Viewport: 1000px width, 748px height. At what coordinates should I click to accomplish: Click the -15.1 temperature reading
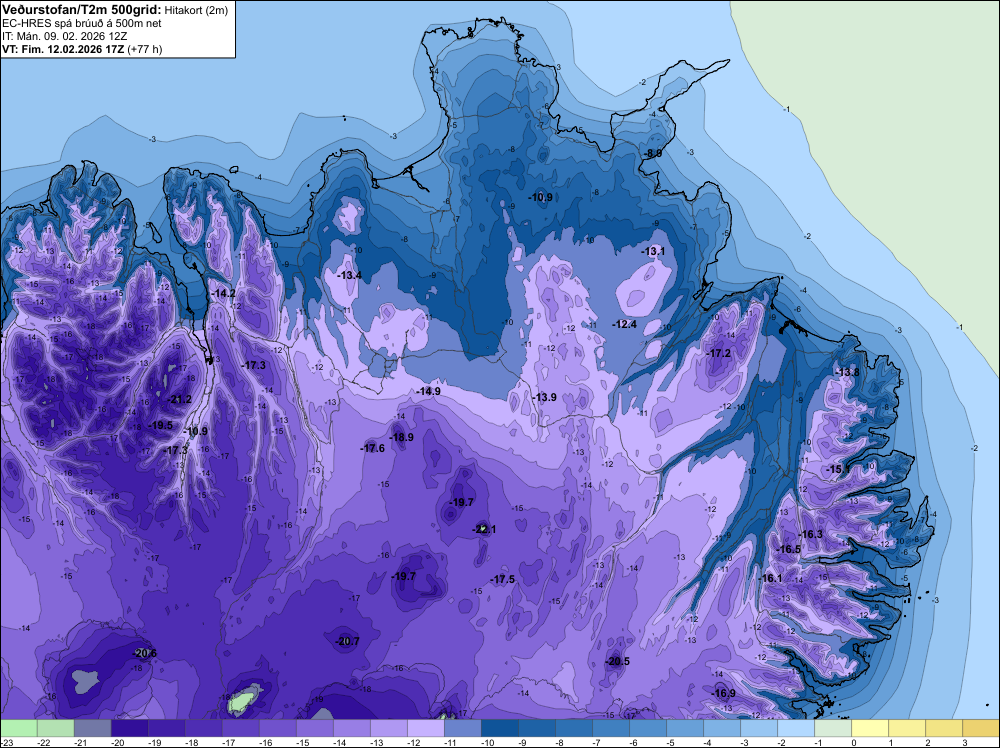coord(838,469)
